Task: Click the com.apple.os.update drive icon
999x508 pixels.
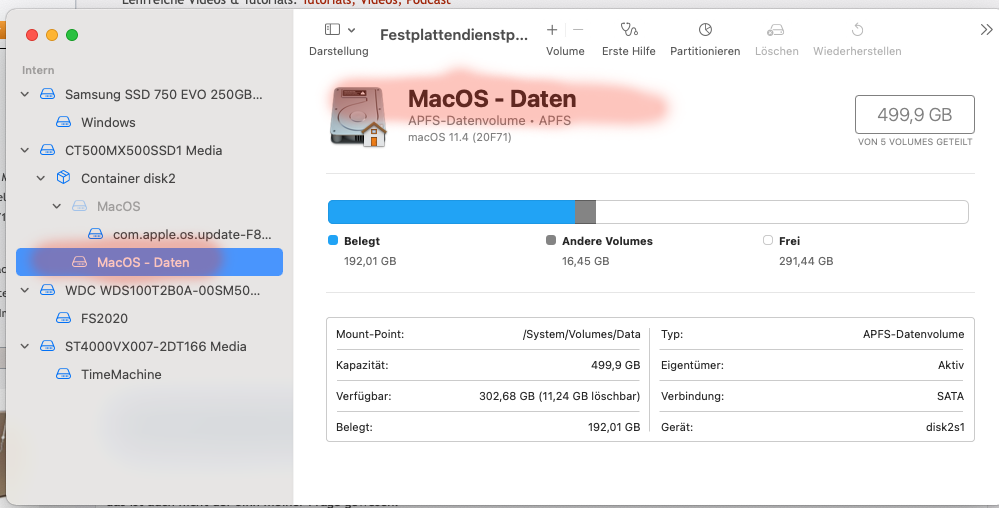Action: tap(95, 234)
